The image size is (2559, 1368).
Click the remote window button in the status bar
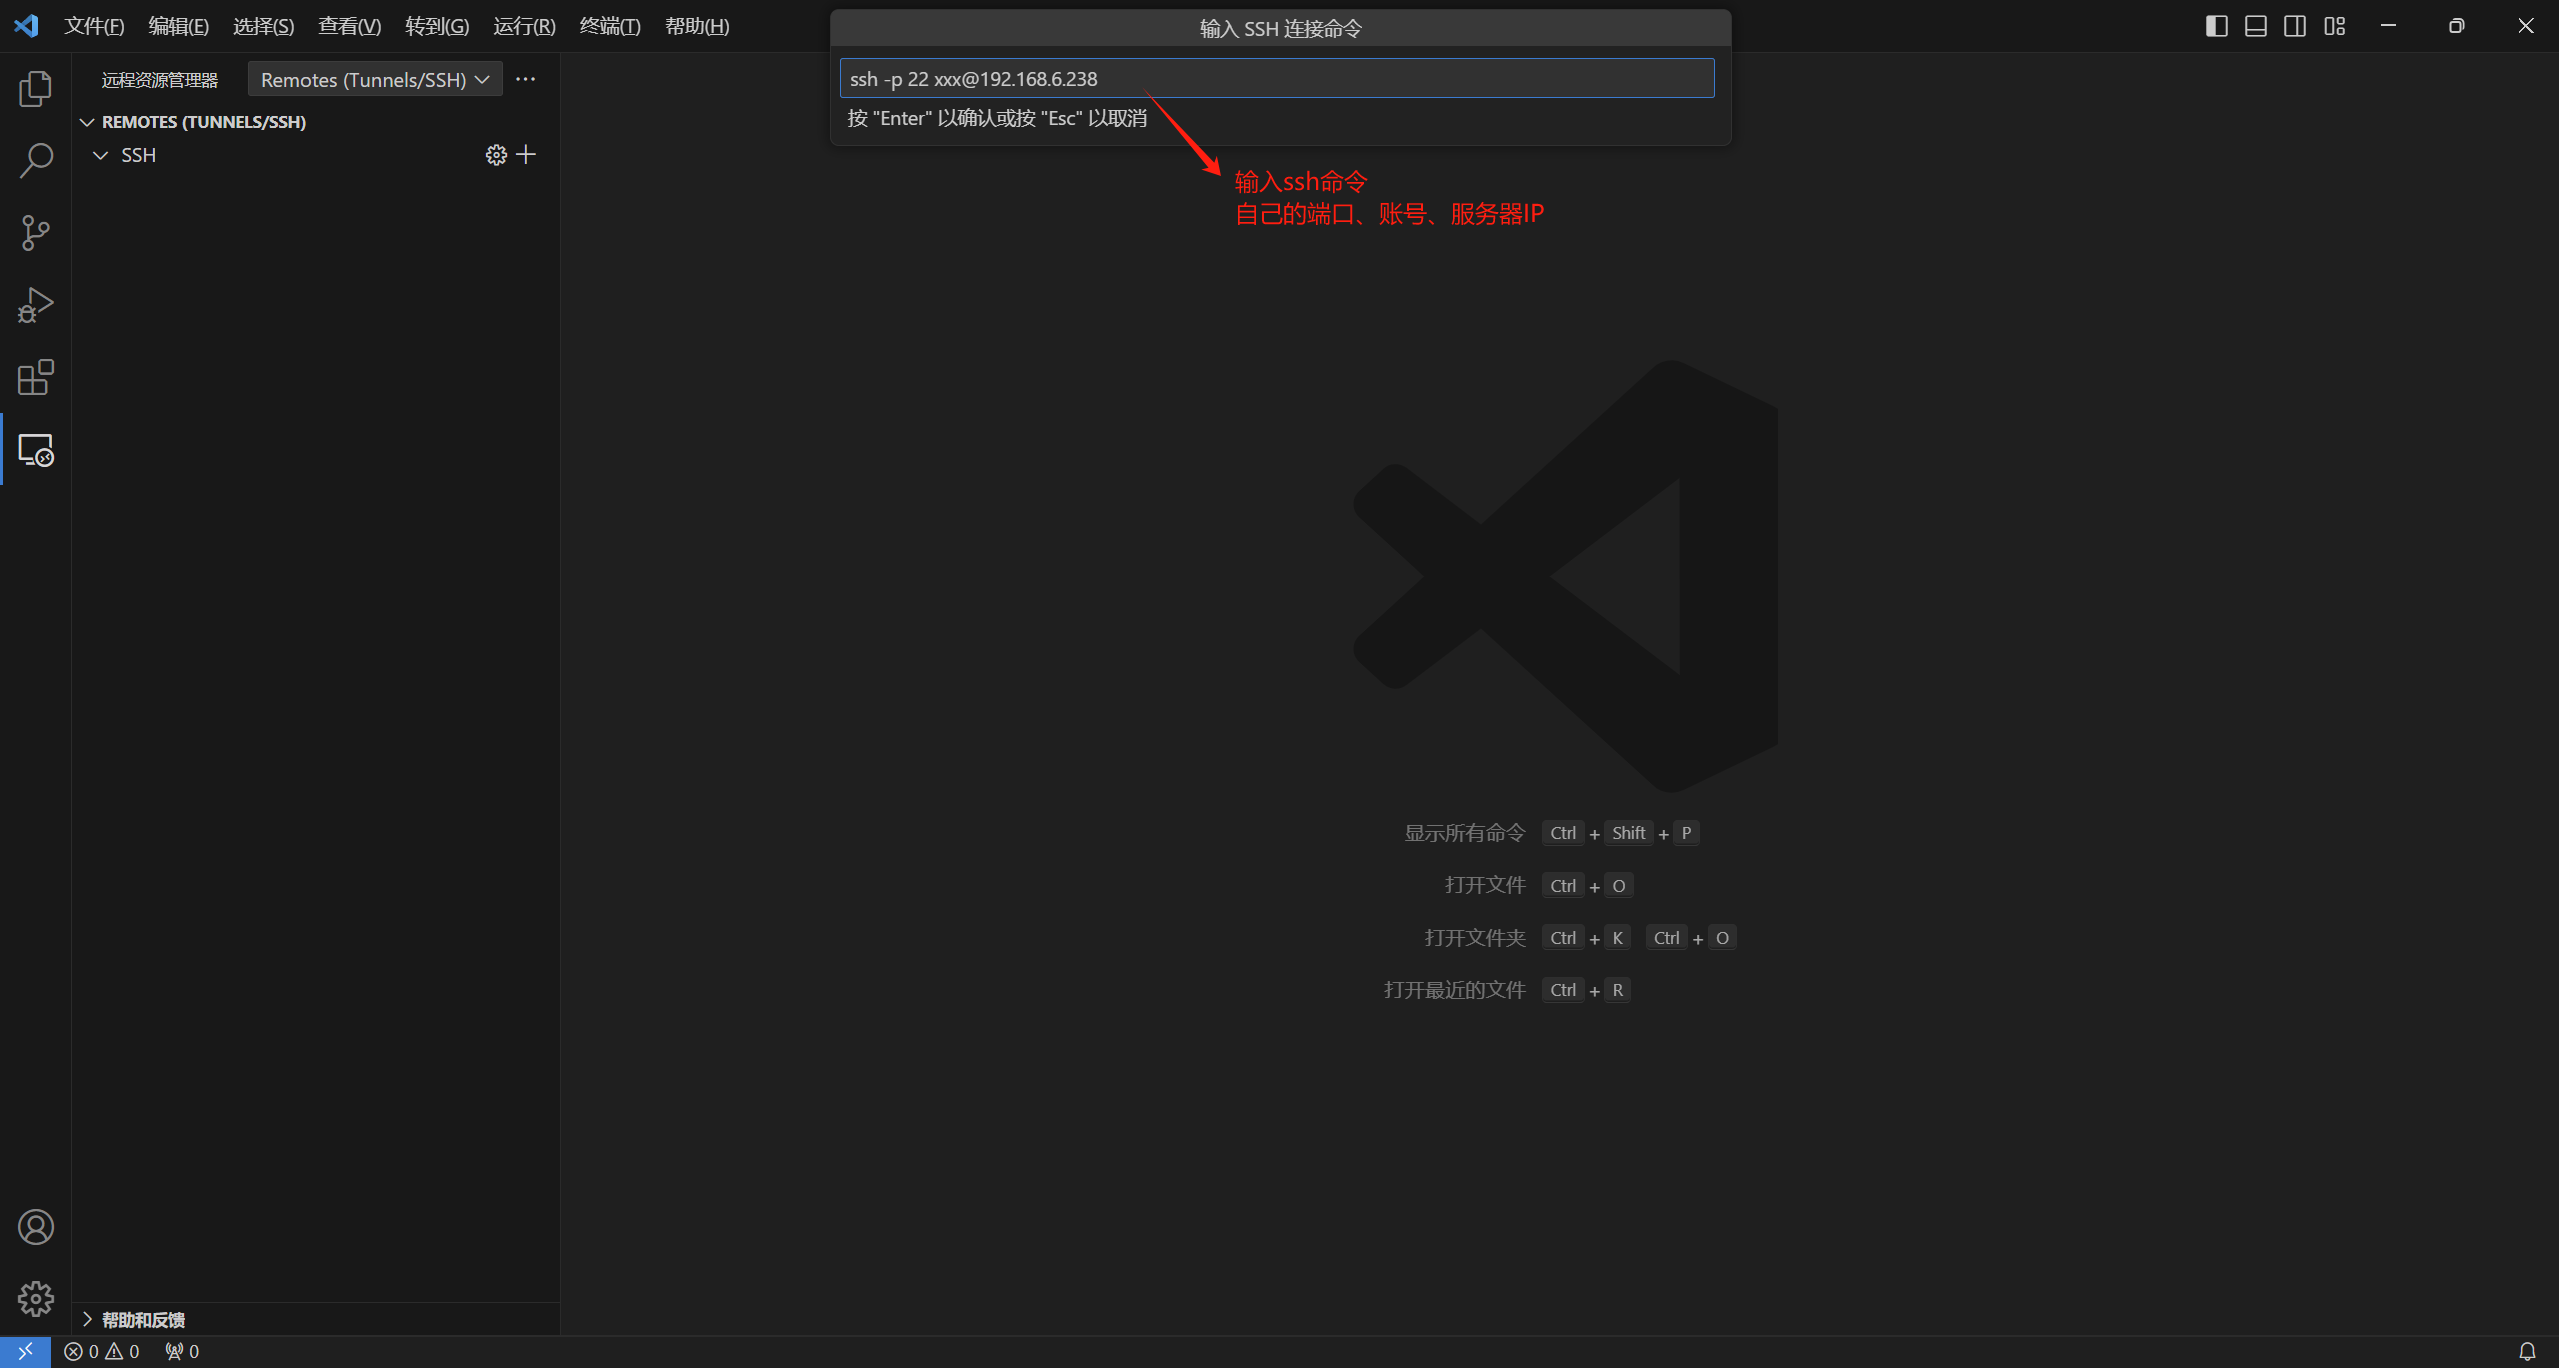[x=25, y=1352]
